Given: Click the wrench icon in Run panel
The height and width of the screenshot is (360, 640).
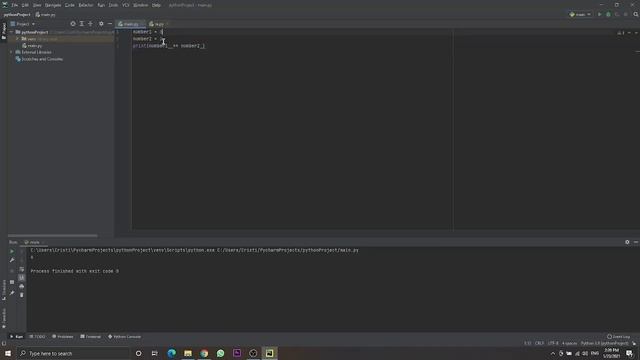Looking at the screenshot, I should 12,260.
